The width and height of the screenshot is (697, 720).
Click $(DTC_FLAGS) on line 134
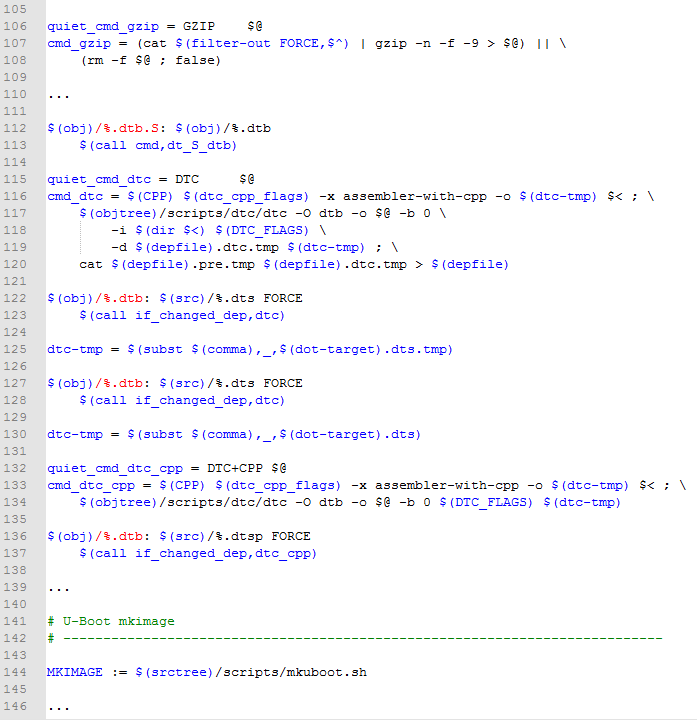point(486,502)
